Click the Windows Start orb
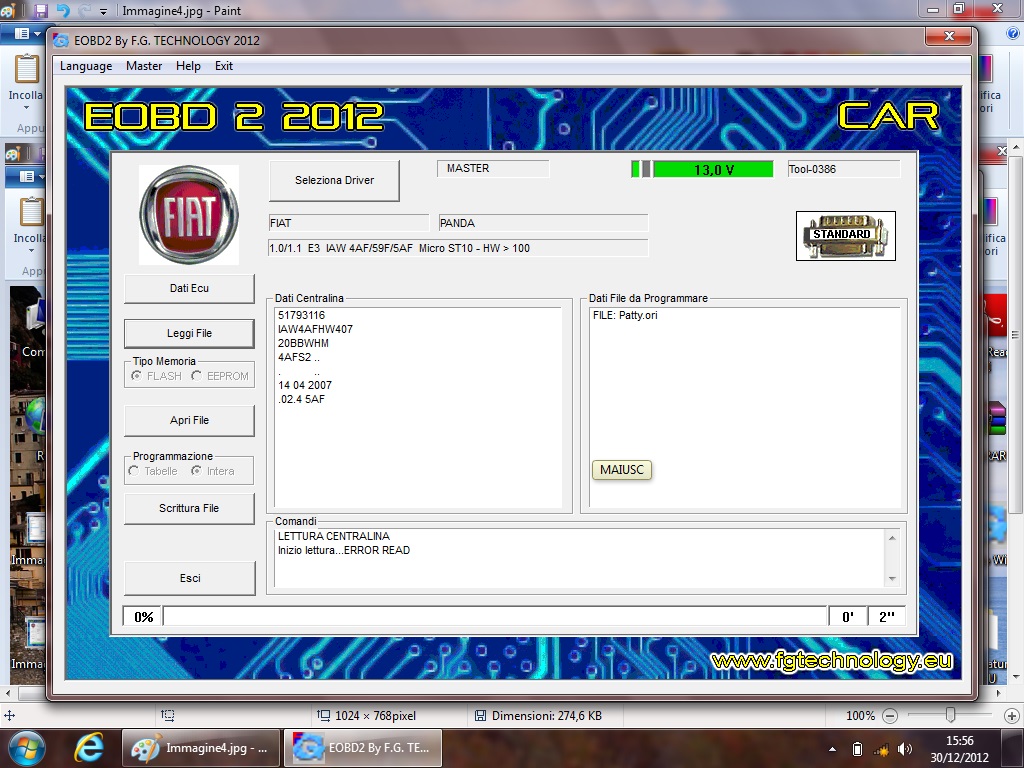The width and height of the screenshot is (1024, 768). pos(27,748)
